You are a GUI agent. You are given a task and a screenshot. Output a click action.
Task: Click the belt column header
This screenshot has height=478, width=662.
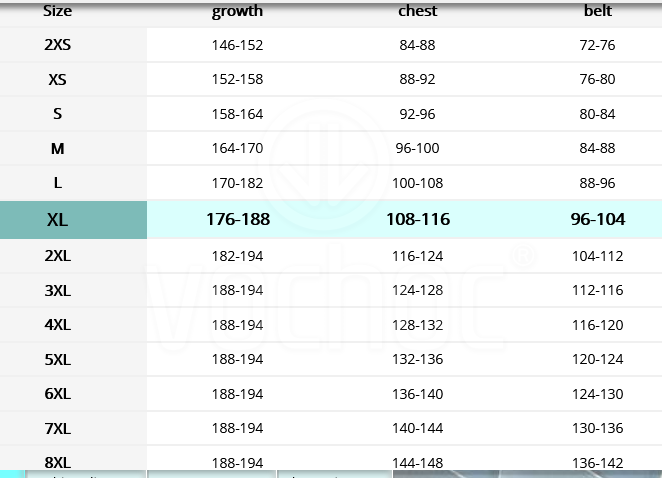tap(598, 11)
